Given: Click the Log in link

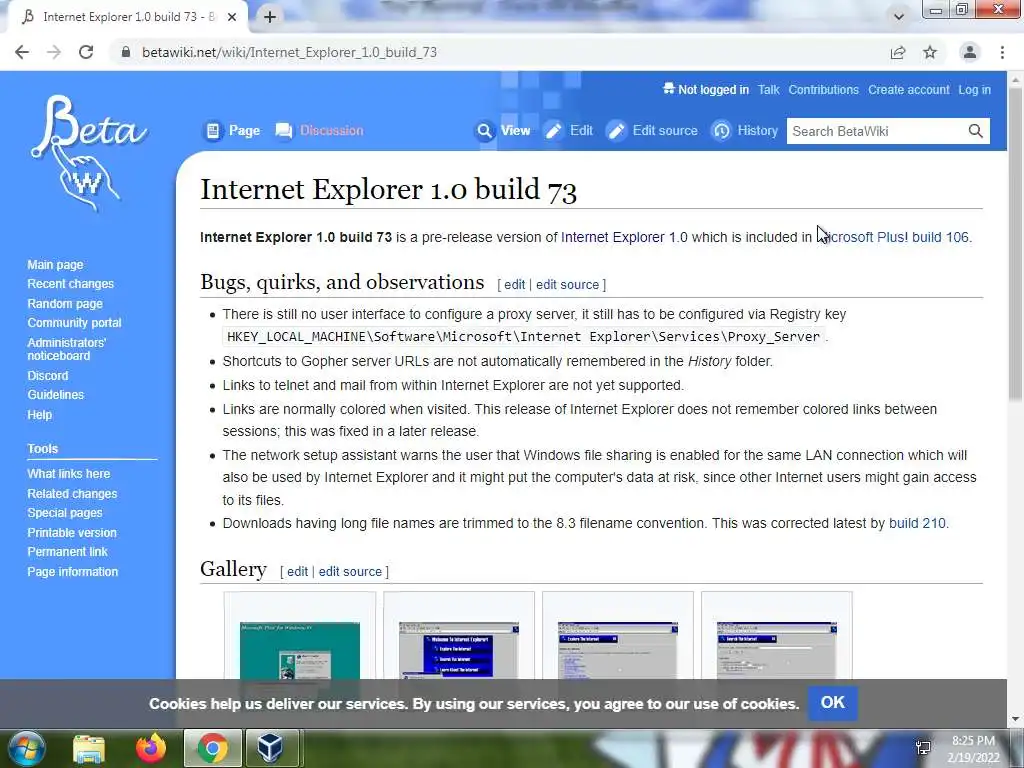Looking at the screenshot, I should (x=974, y=89).
